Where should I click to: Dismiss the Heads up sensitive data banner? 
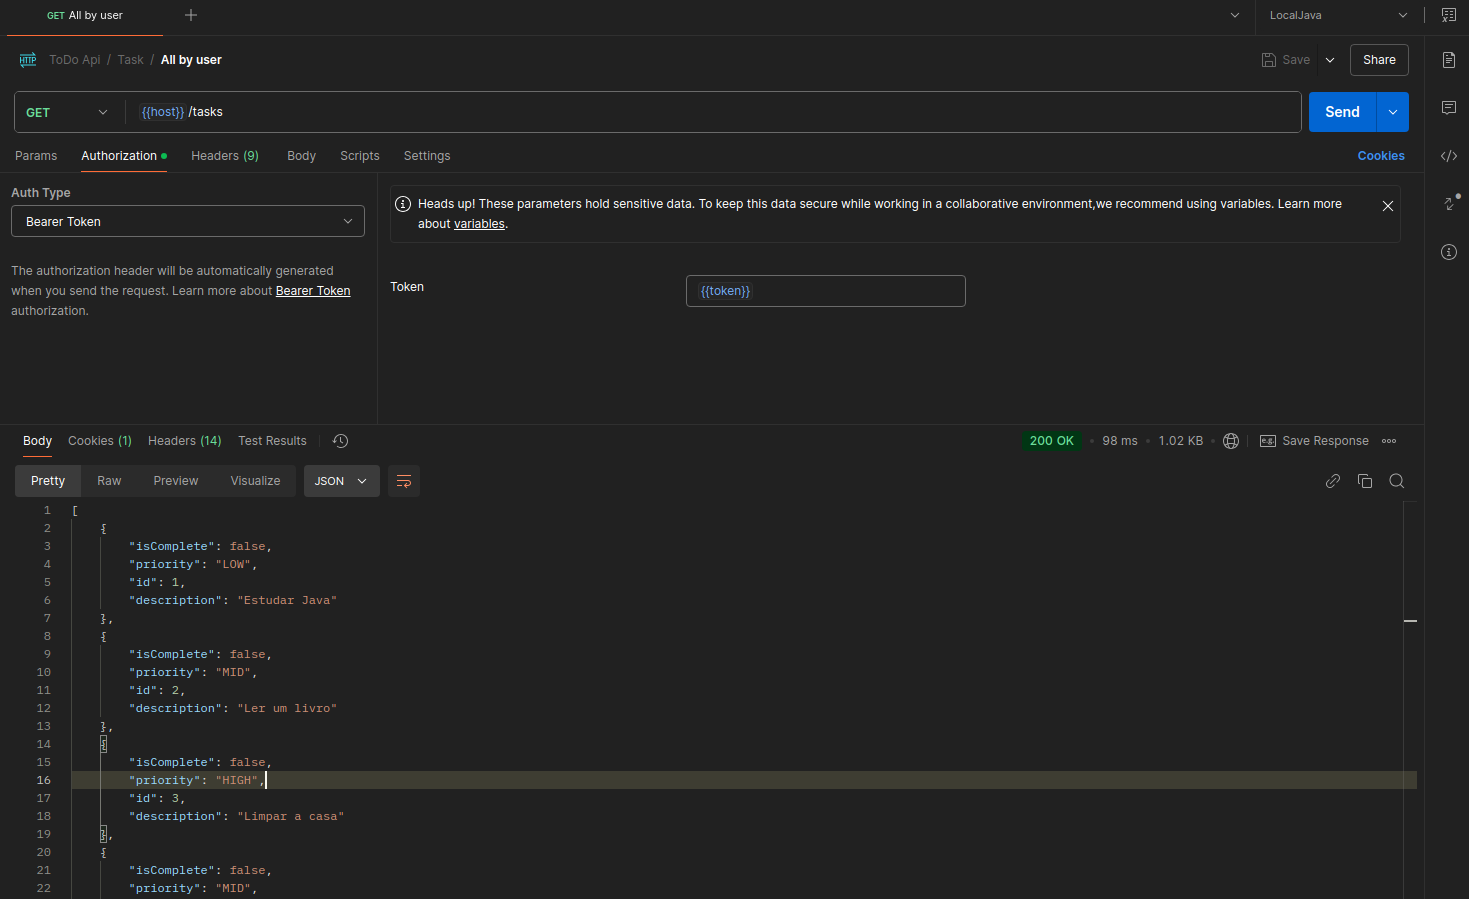(1388, 206)
